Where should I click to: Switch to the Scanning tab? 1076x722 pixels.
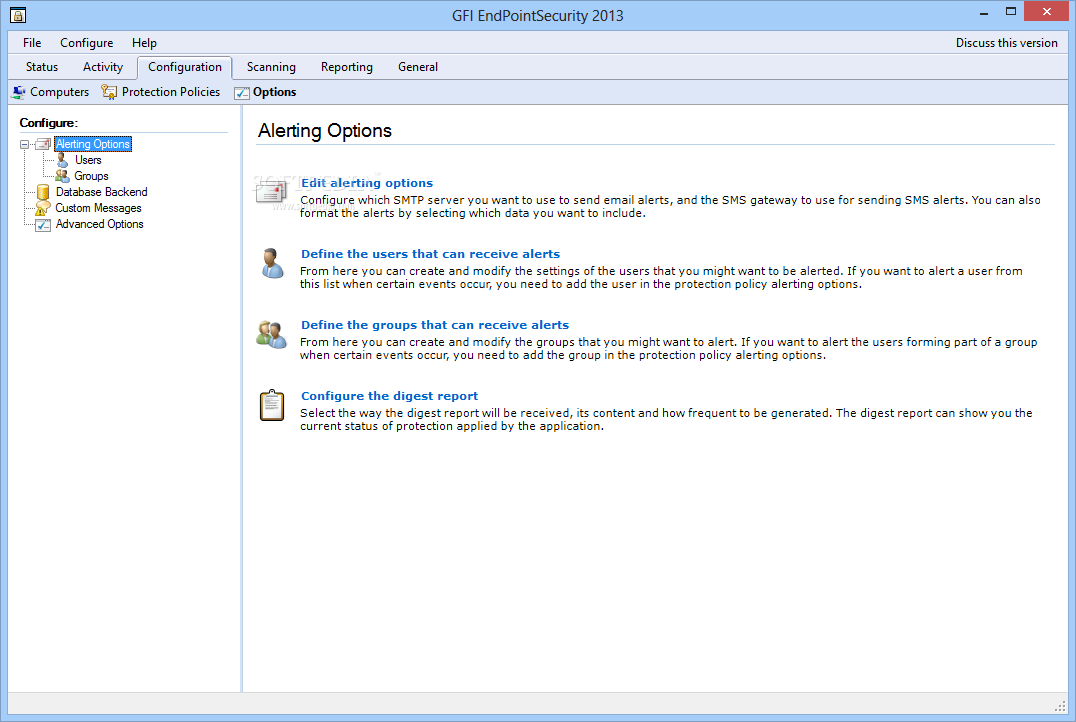click(271, 67)
